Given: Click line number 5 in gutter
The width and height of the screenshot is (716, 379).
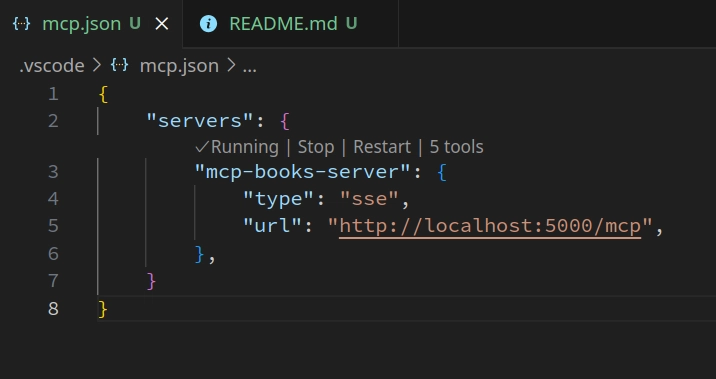Looking at the screenshot, I should (53, 226).
